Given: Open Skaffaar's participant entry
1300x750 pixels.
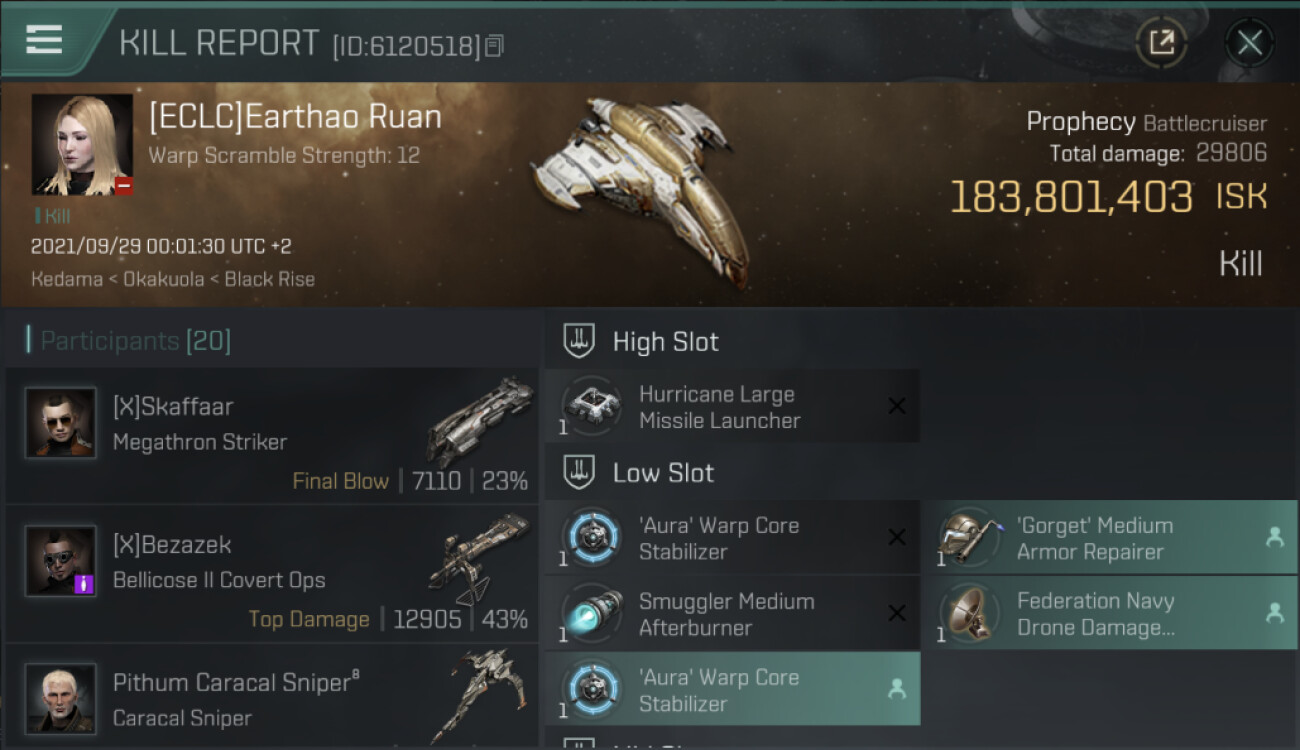Looking at the screenshot, I should (272, 435).
